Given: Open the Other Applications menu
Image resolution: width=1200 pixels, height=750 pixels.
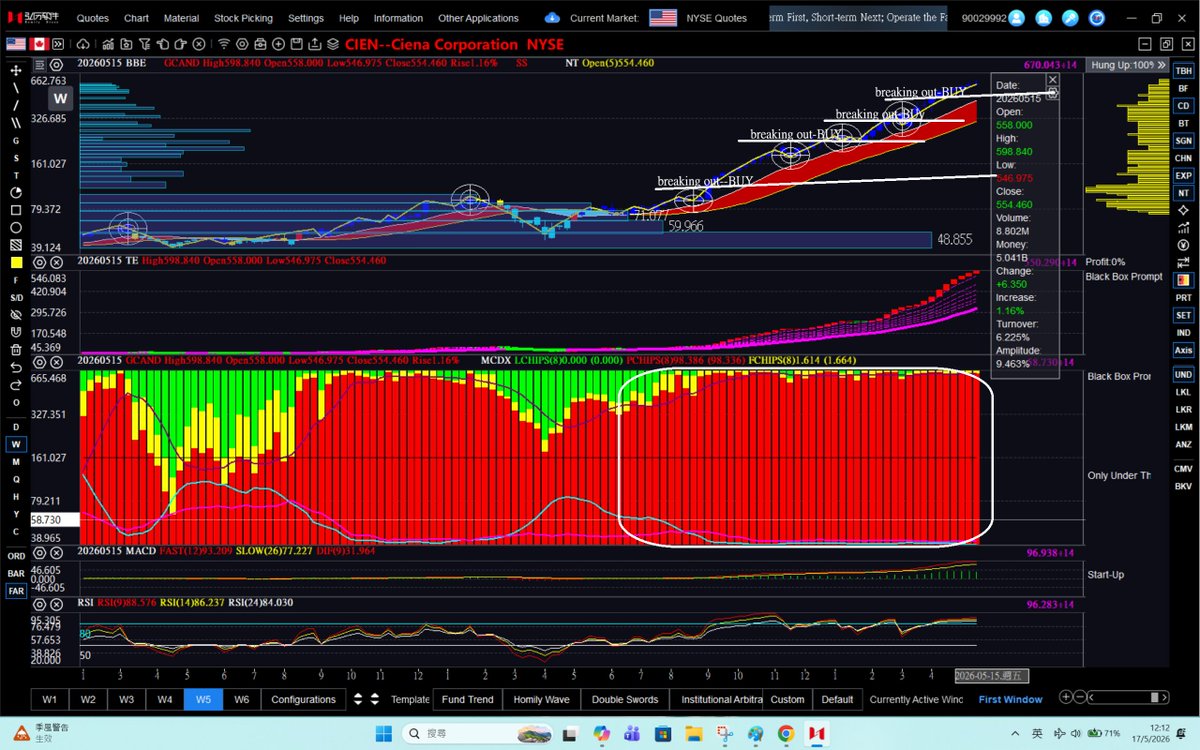Looking at the screenshot, I should 478,18.
